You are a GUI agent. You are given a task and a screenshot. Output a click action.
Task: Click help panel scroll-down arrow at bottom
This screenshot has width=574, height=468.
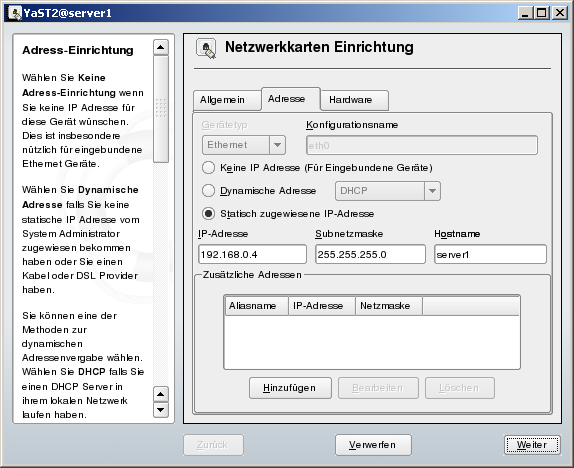[160, 410]
